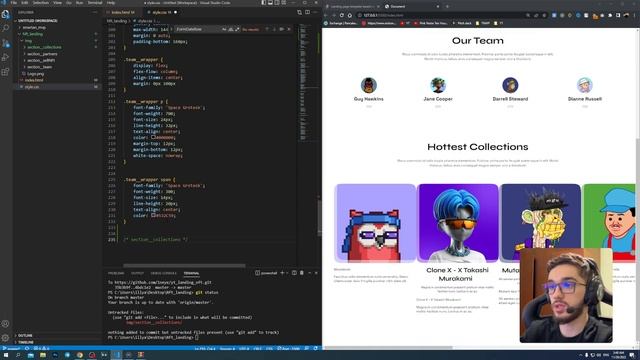Screen dimensions: 640x360
Task: Open Logo.png in the explorer
Action: tap(35, 74)
